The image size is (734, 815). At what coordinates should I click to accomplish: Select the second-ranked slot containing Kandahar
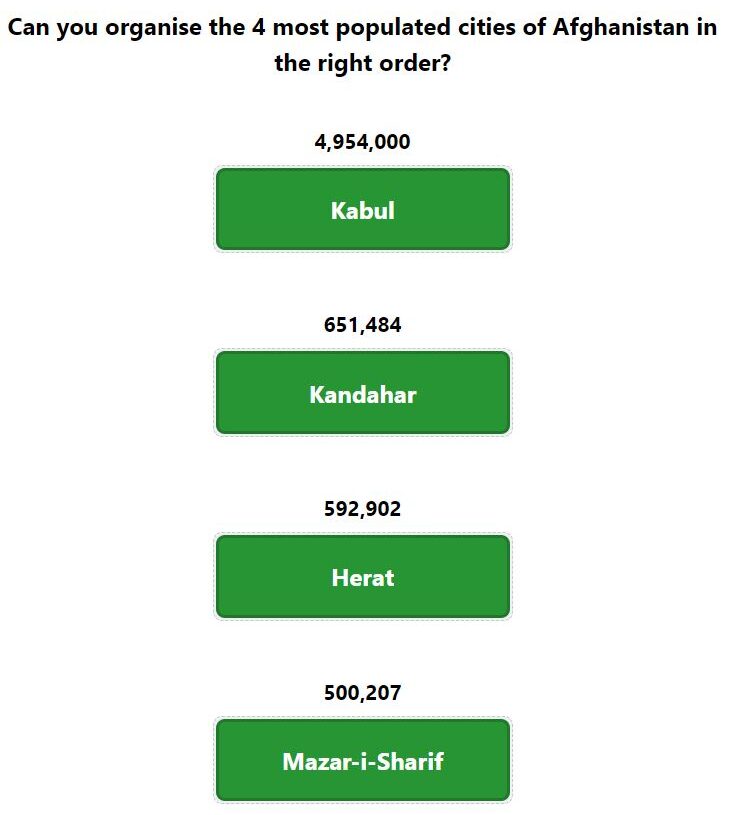[x=363, y=392]
